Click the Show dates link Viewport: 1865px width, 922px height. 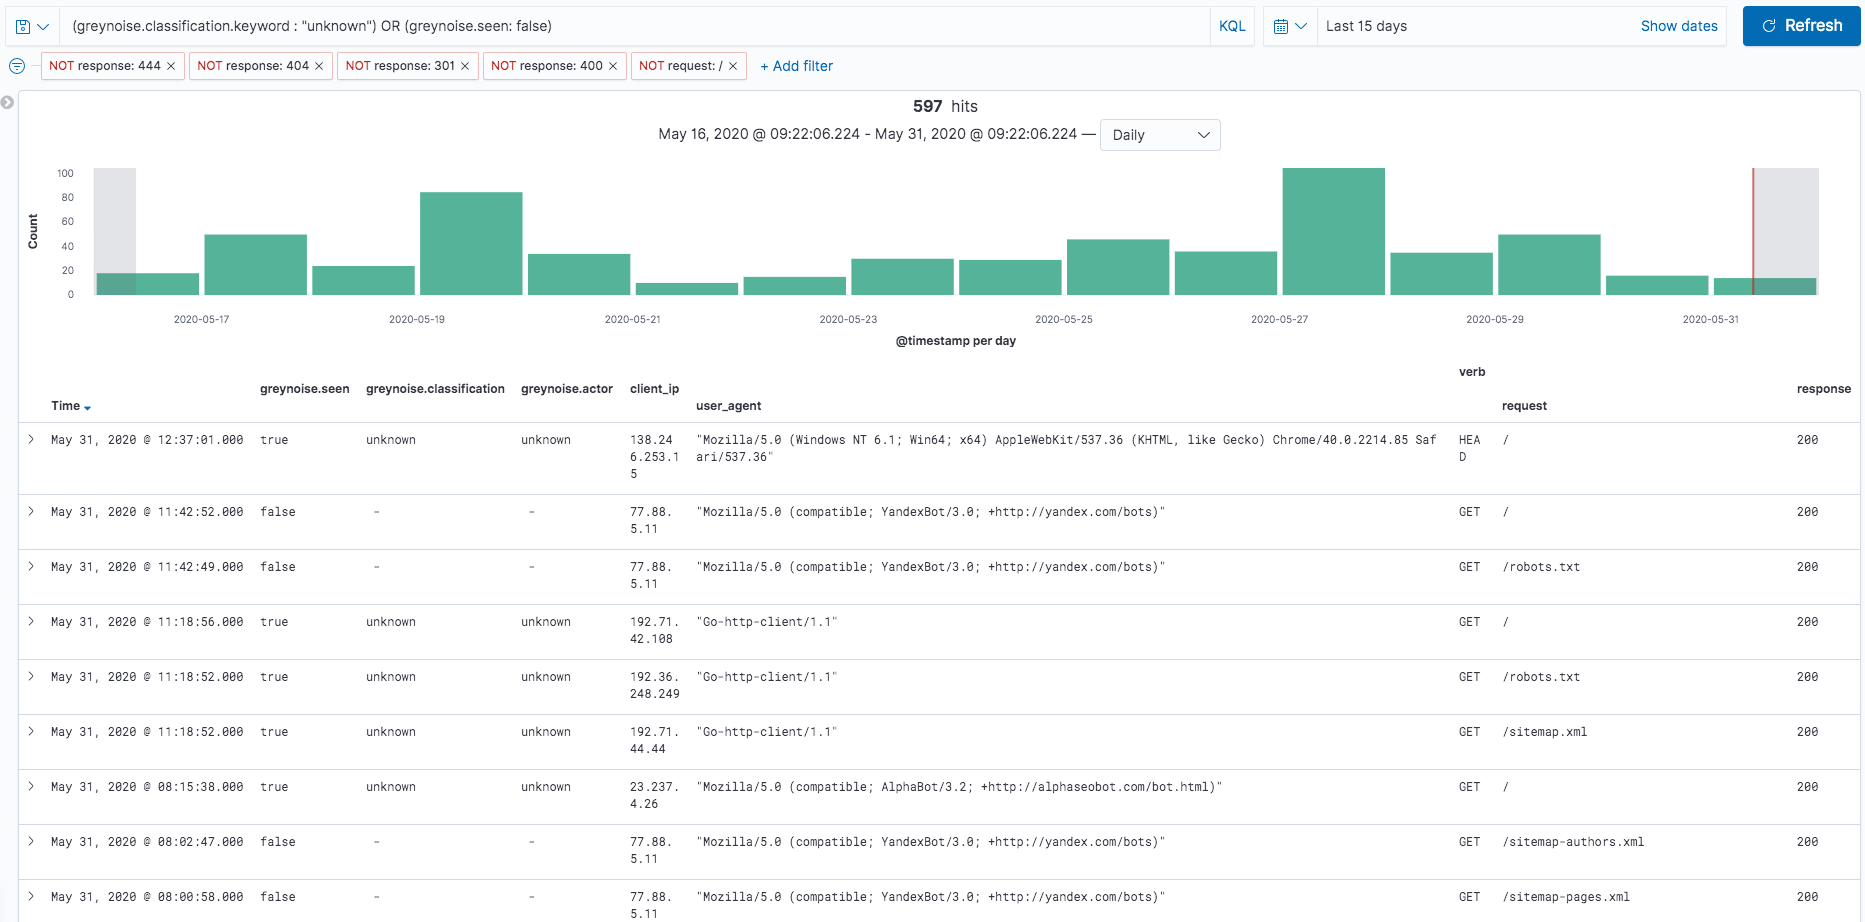[x=1678, y=27]
